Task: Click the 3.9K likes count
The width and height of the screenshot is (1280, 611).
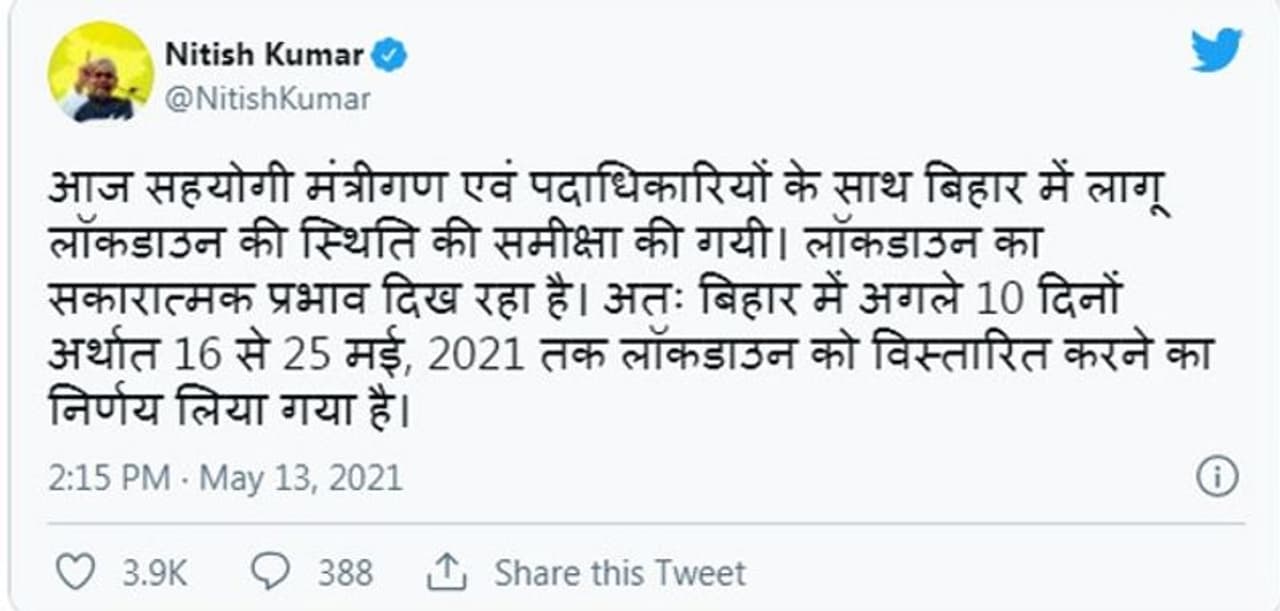Action: 154,573
